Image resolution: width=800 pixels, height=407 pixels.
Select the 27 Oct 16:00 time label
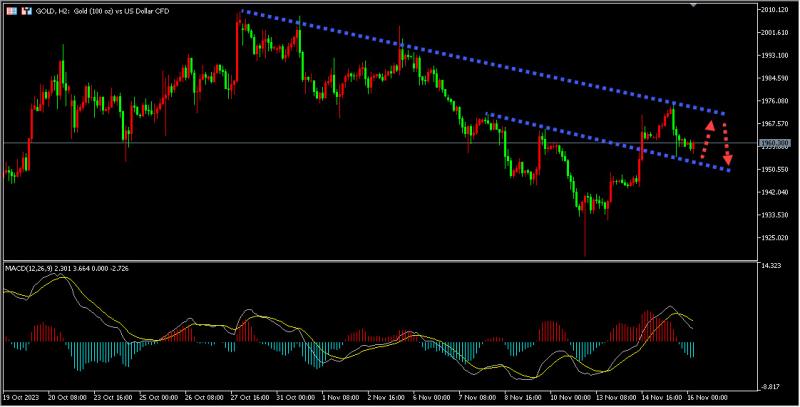[249, 397]
